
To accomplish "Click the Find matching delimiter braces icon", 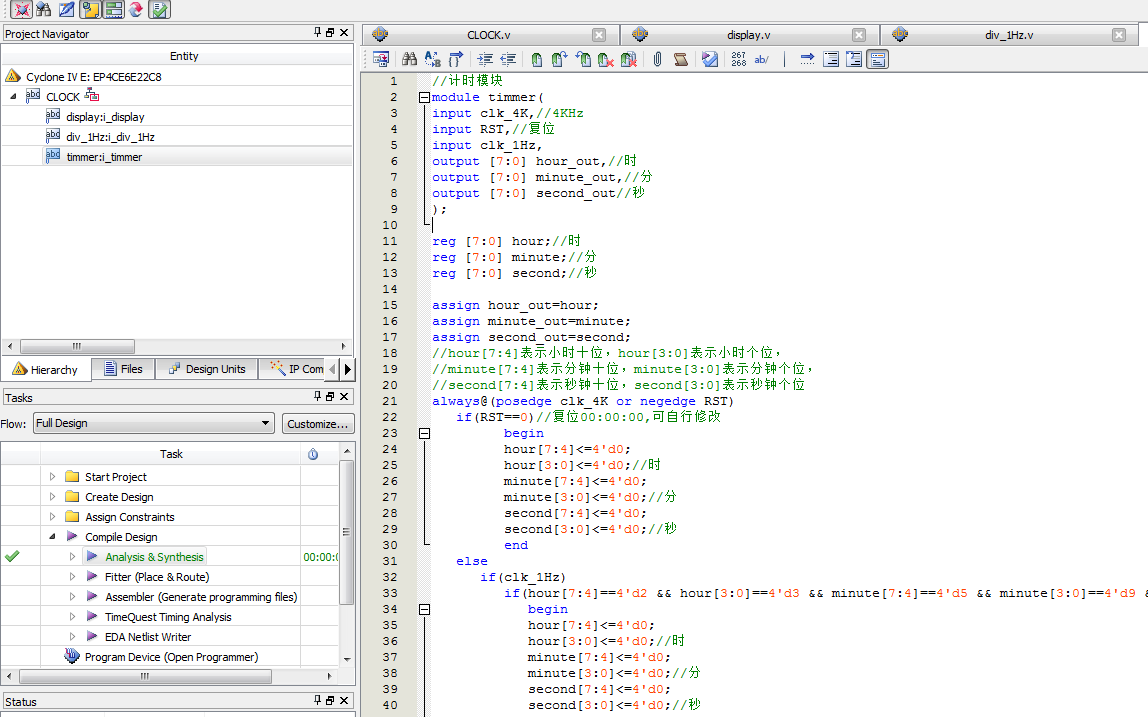I will 455,59.
